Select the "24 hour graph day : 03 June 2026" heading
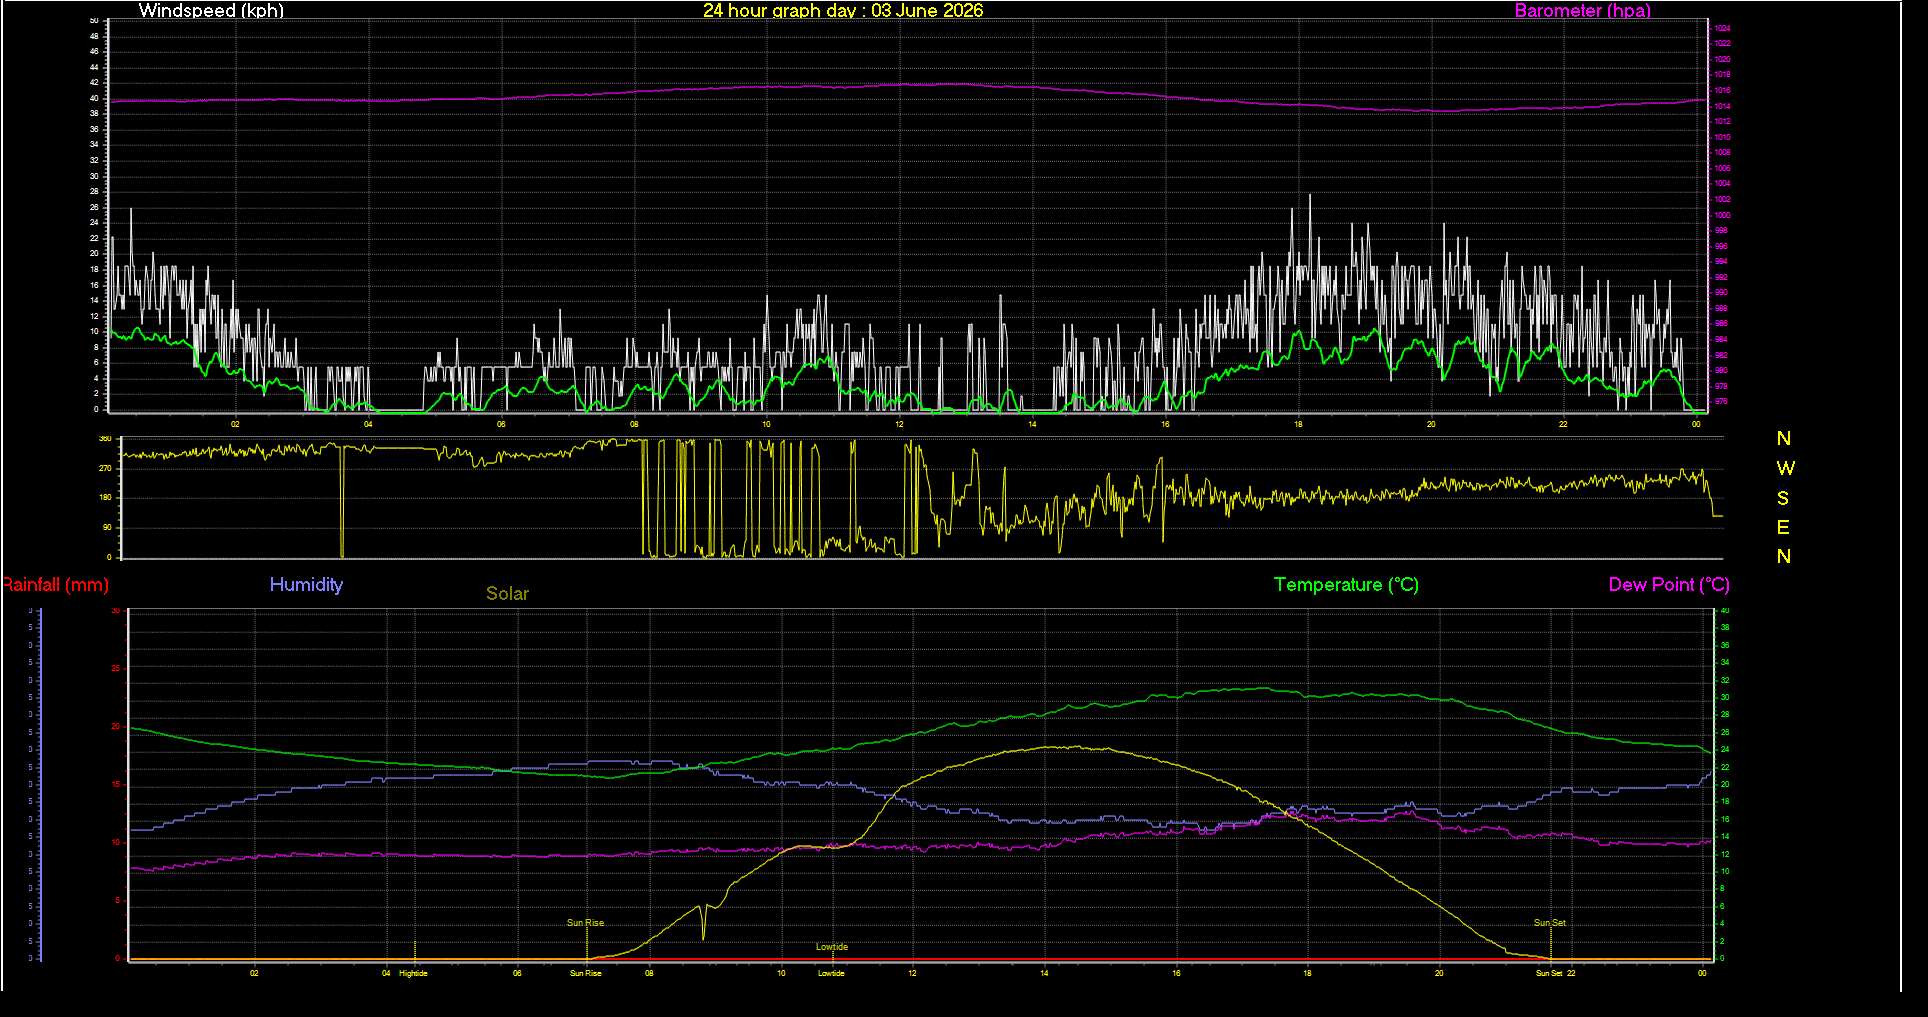1928x1017 pixels. point(843,11)
